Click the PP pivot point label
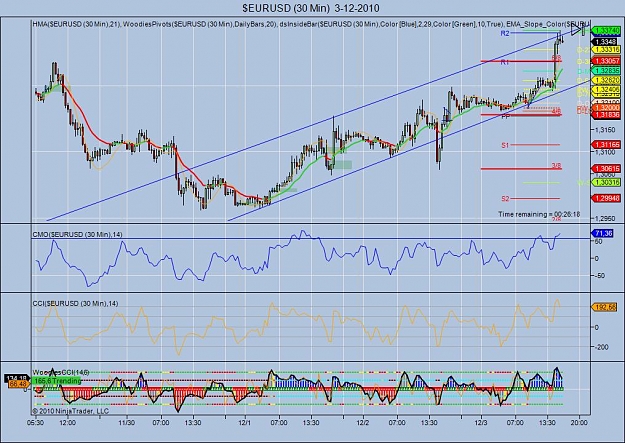The width and height of the screenshot is (625, 443). click(505, 117)
